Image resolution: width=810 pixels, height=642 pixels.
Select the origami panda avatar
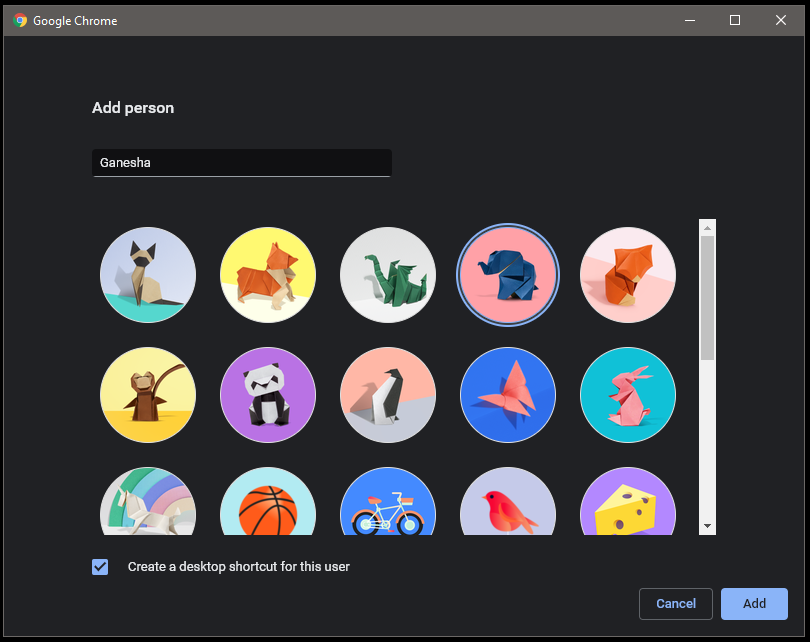(268, 395)
